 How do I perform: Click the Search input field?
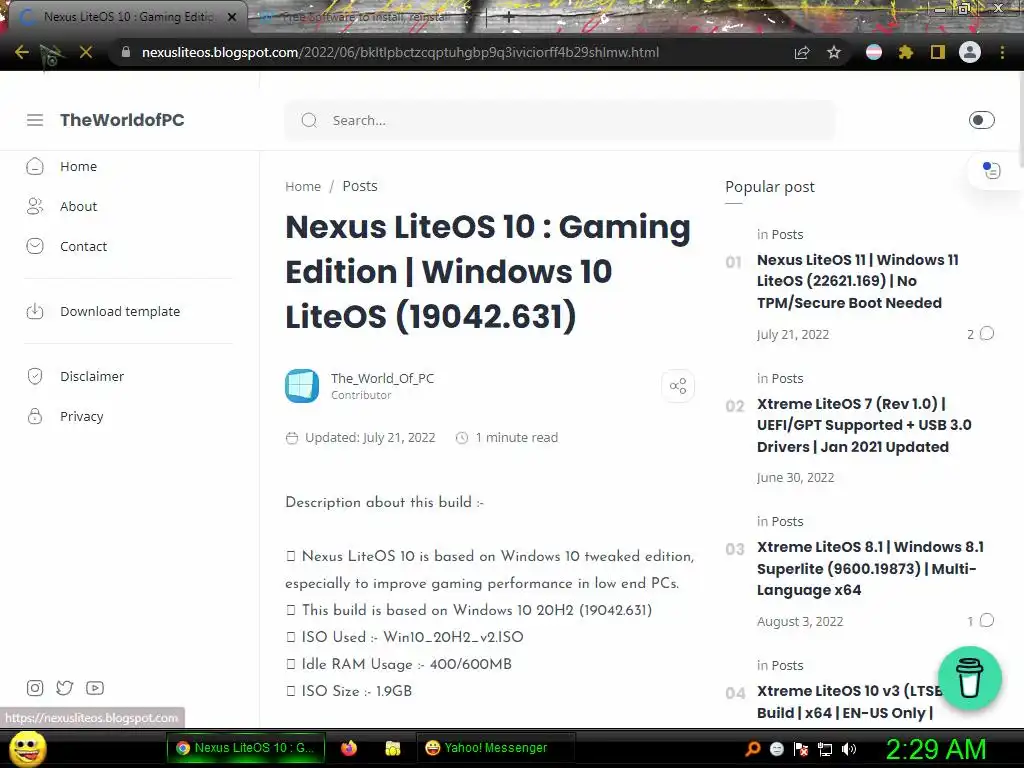560,120
